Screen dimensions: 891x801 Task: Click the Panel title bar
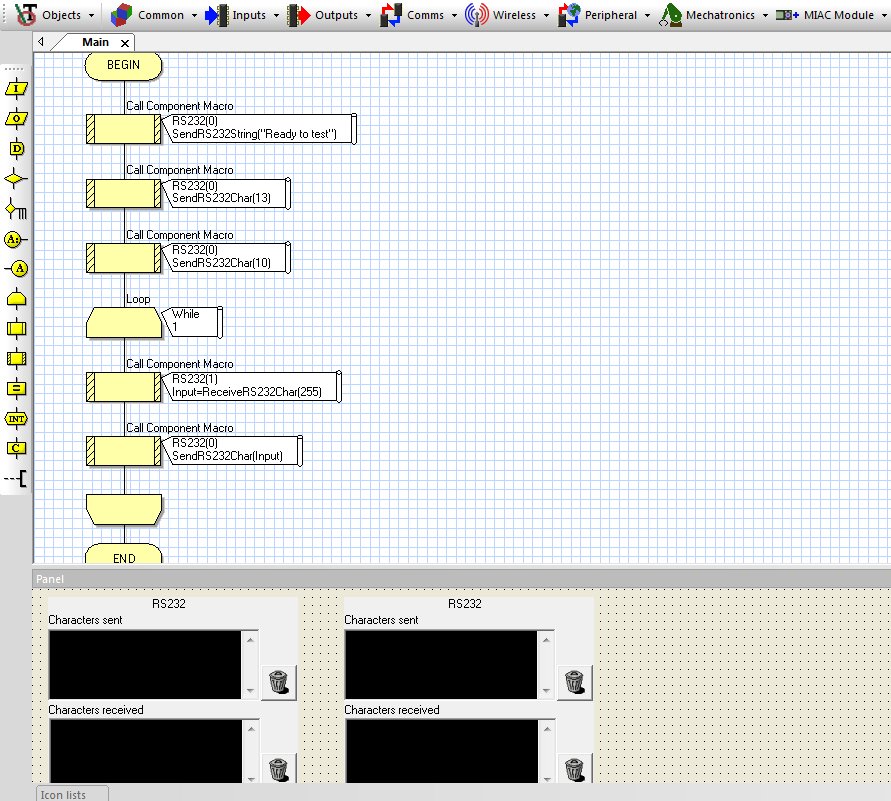(461, 579)
